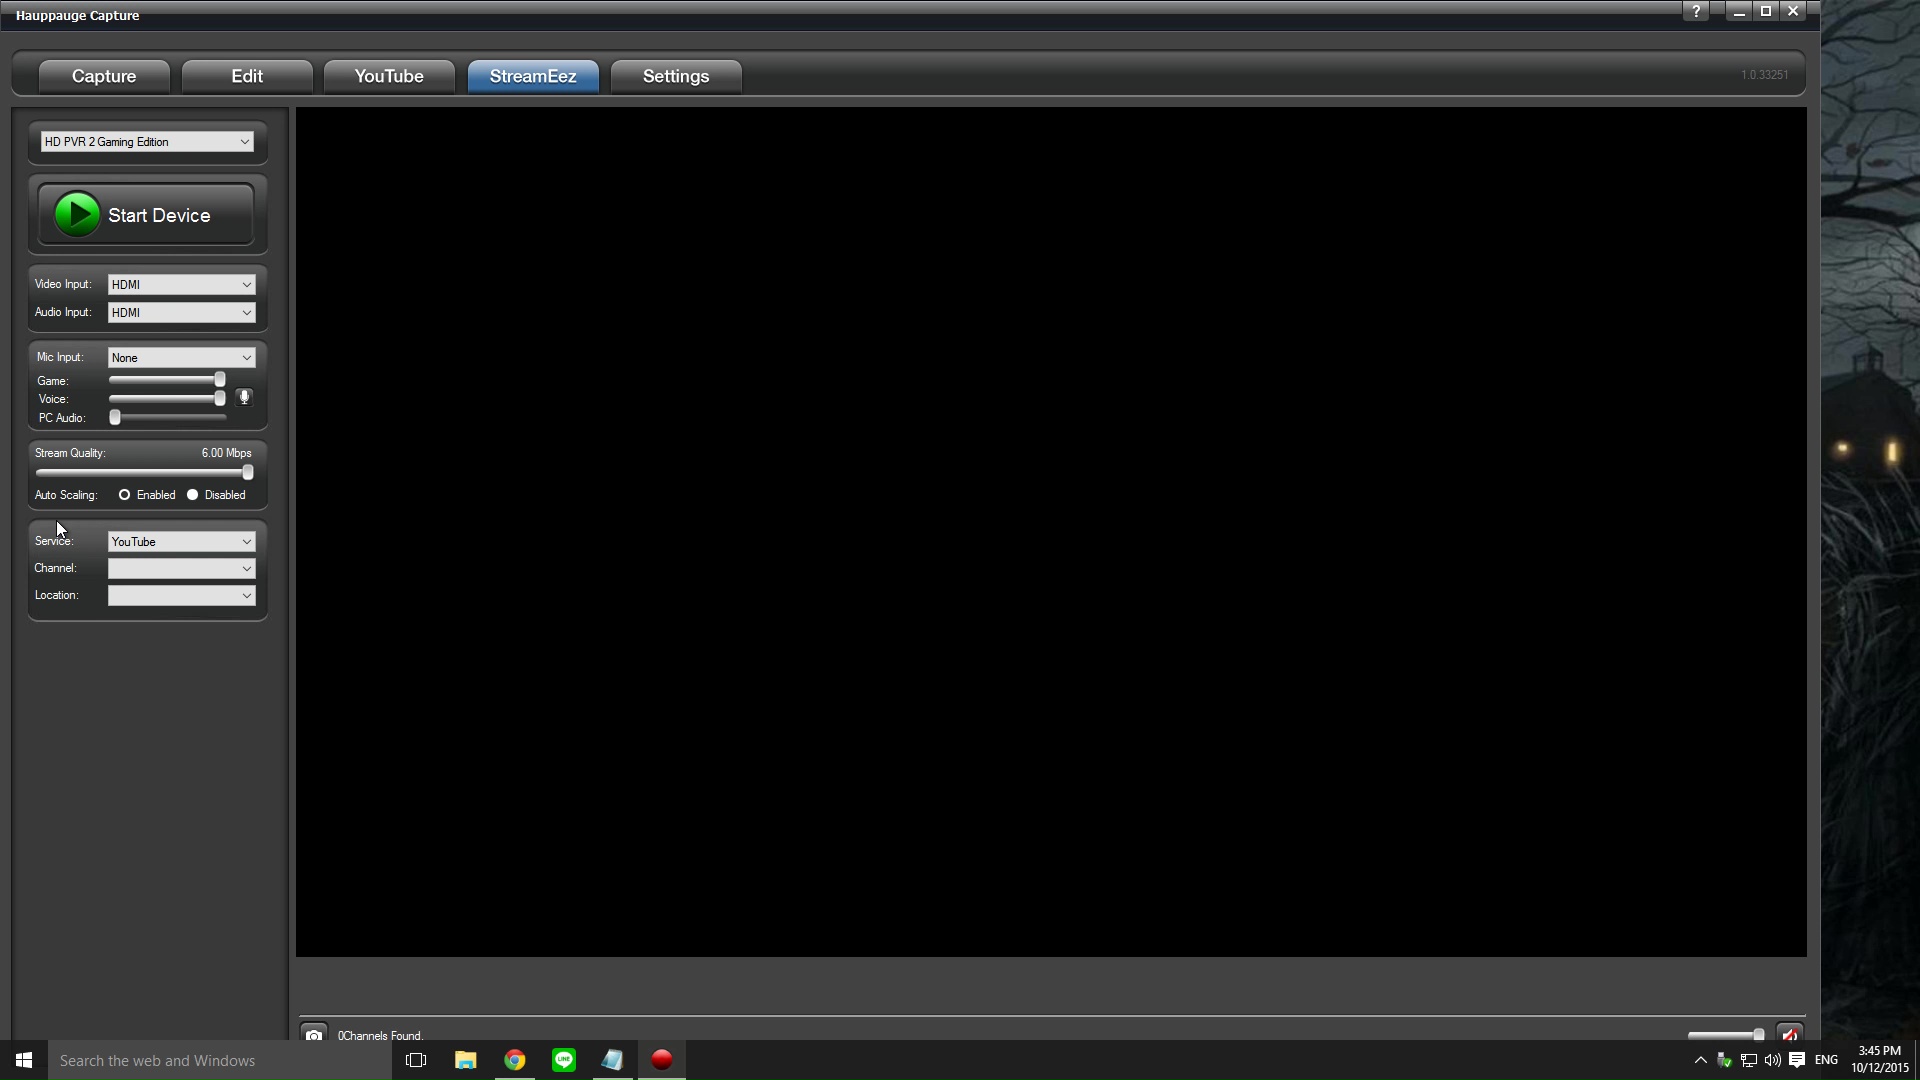This screenshot has height=1080, width=1920.
Task: Toggle the mute speaker icon
Action: click(1789, 1034)
